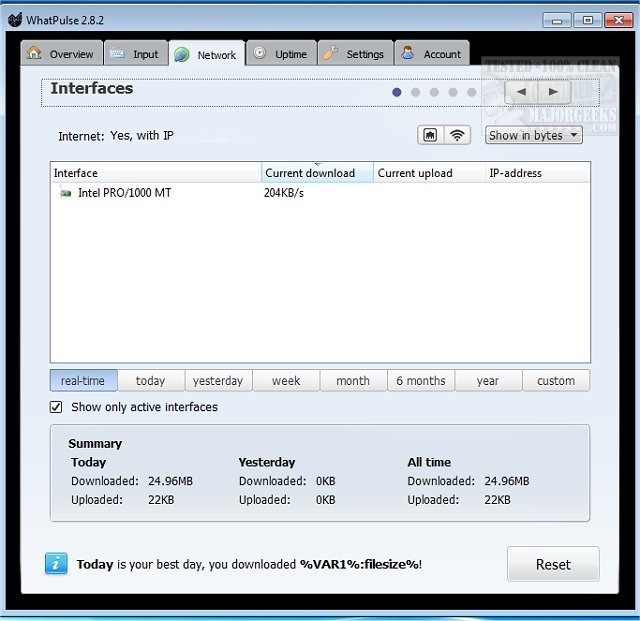The image size is (640, 621).
Task: Go to the Settings tab
Action: (356, 53)
